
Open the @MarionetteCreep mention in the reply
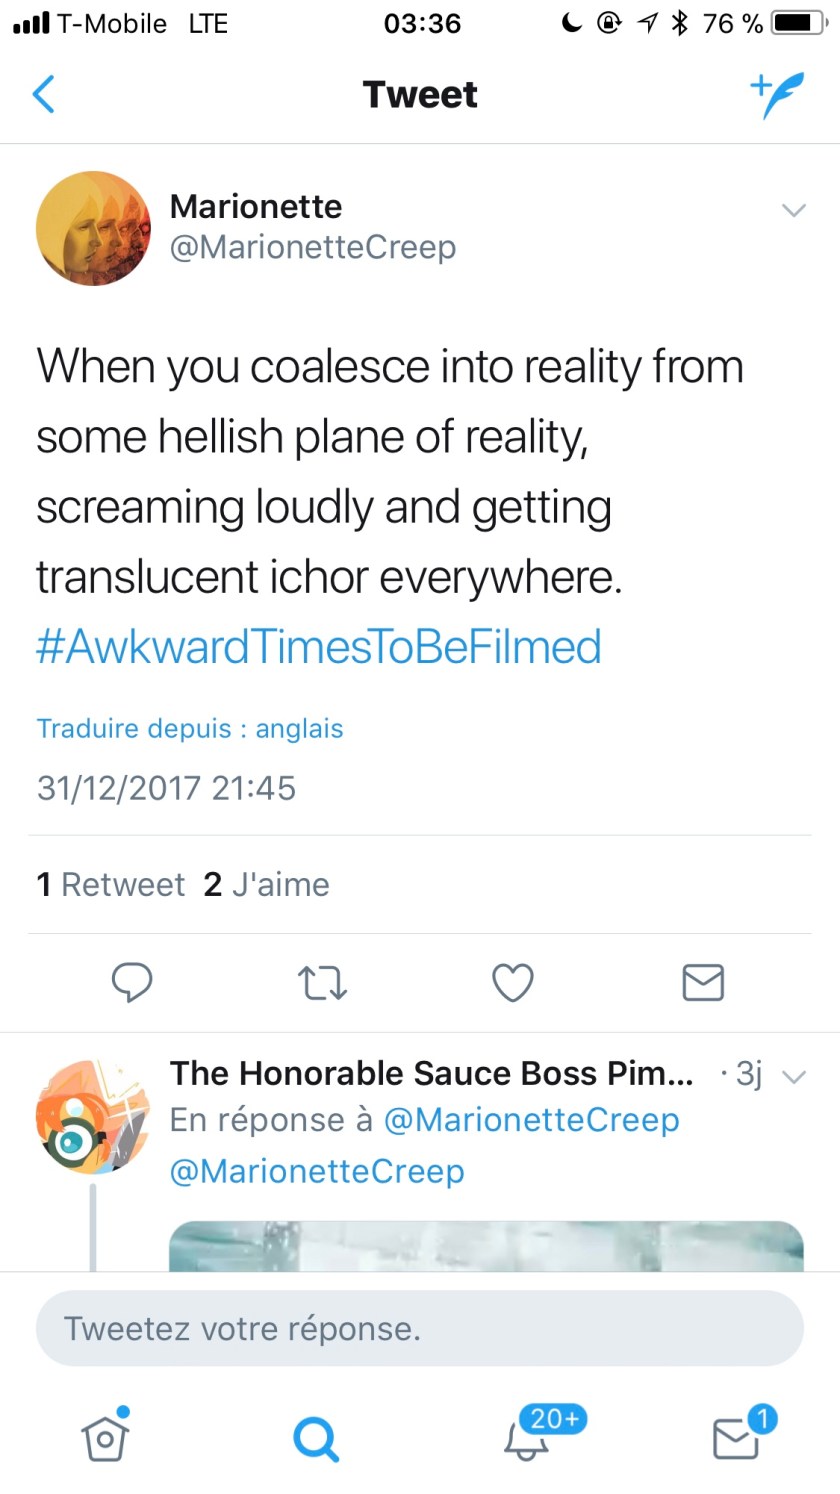317,1171
